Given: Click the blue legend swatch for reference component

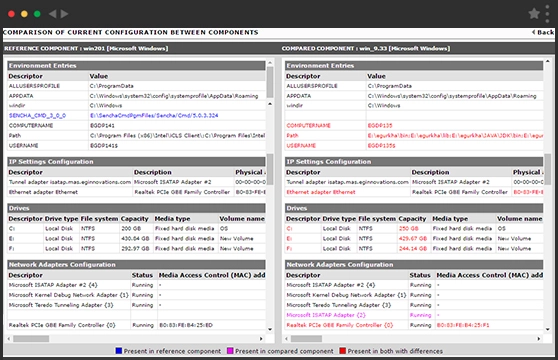Looking at the screenshot, I should coord(119,351).
